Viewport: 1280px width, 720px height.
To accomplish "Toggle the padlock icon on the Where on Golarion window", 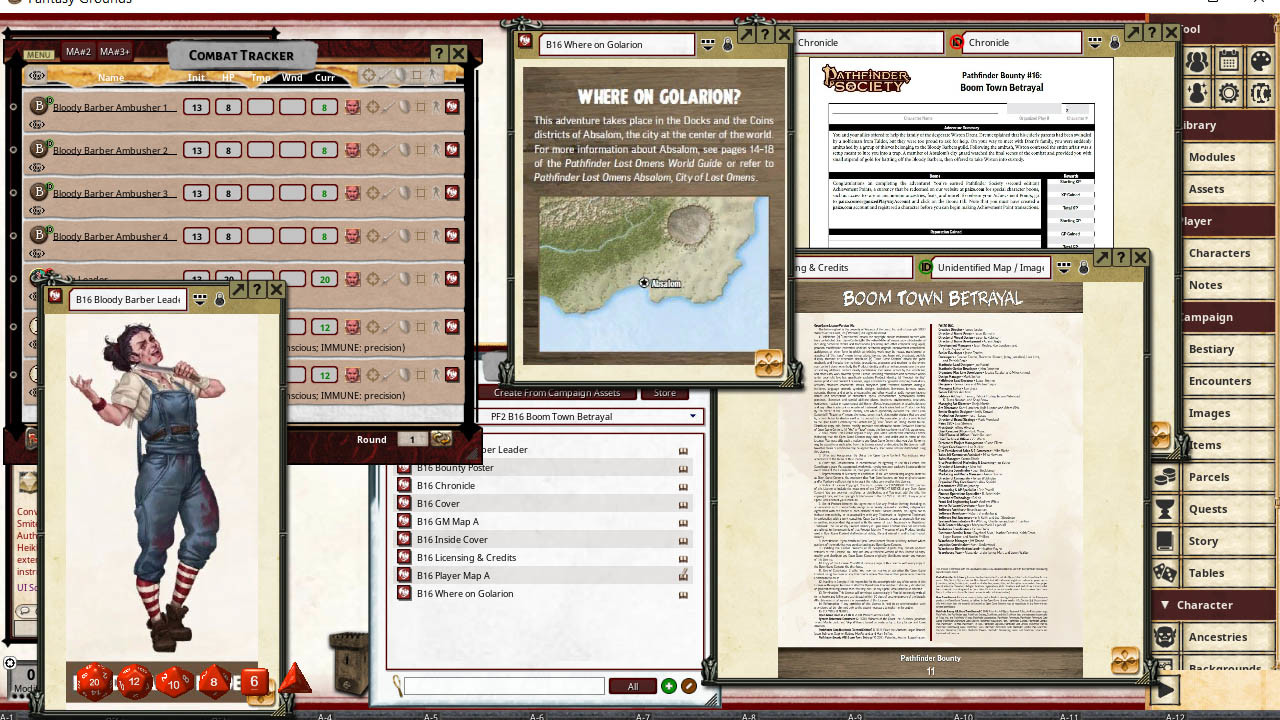I will pyautogui.click(x=728, y=44).
